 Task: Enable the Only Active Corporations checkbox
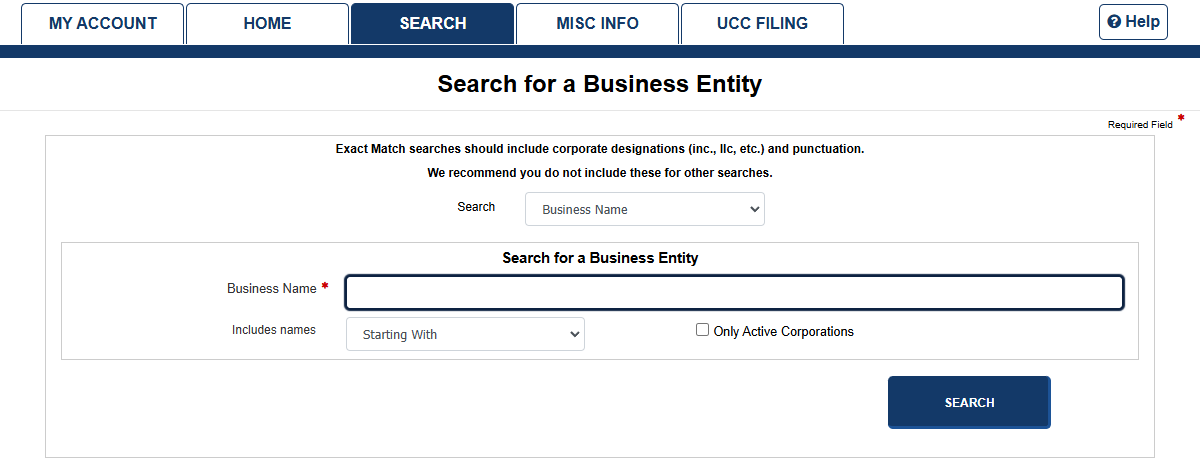pos(703,330)
